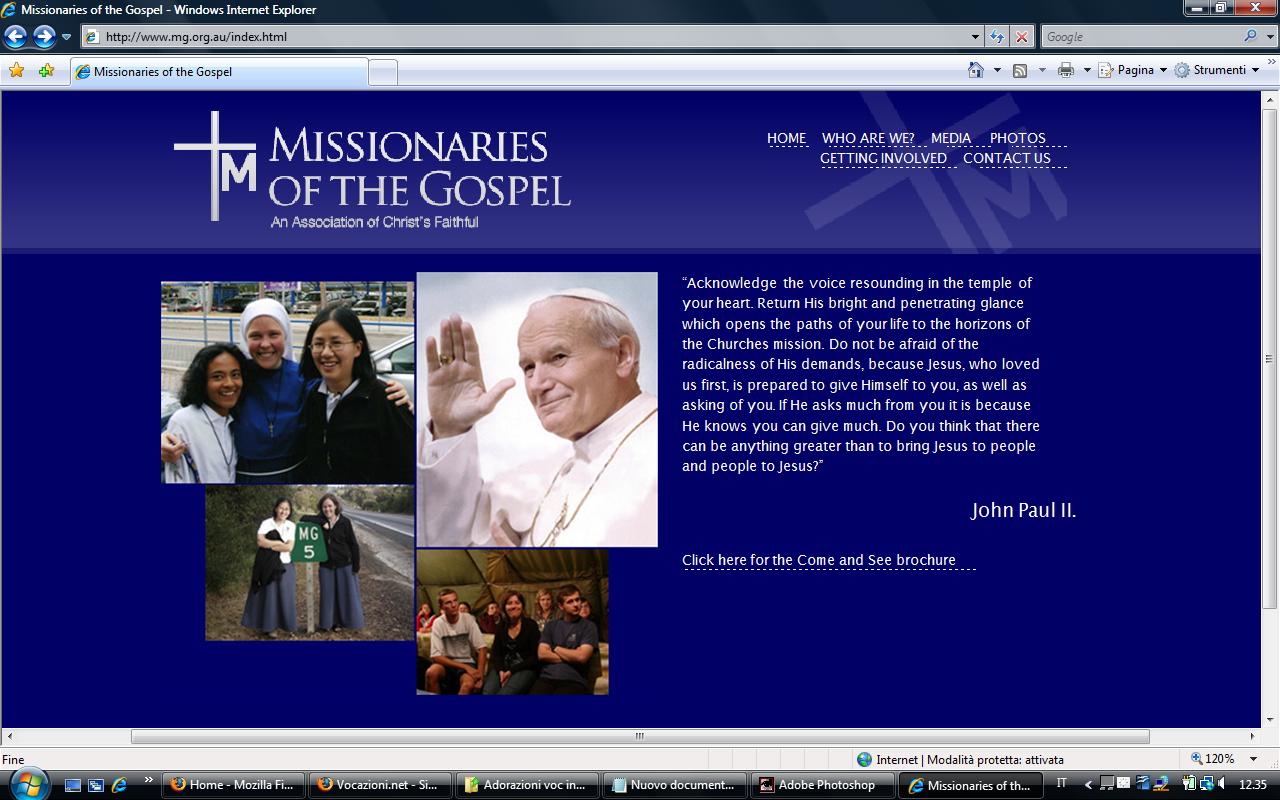The height and width of the screenshot is (800, 1280).
Task: Open the PHOTOS page link
Action: point(1018,139)
